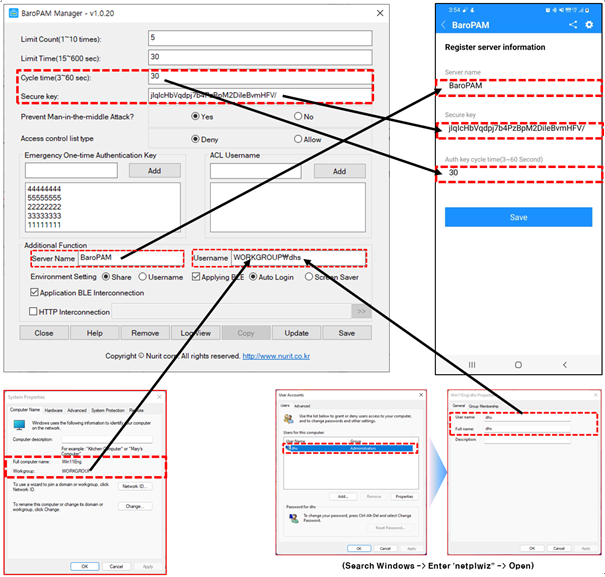Tap the Auth key cycle time field on phone
The height and width of the screenshot is (577, 605).
pyautogui.click(x=518, y=174)
